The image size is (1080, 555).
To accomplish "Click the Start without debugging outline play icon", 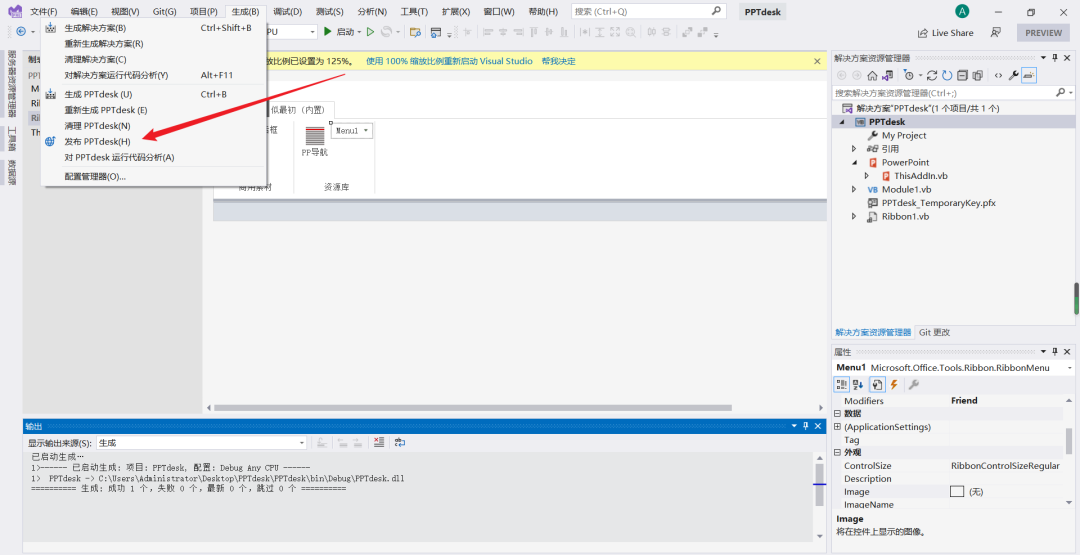I will click(370, 32).
